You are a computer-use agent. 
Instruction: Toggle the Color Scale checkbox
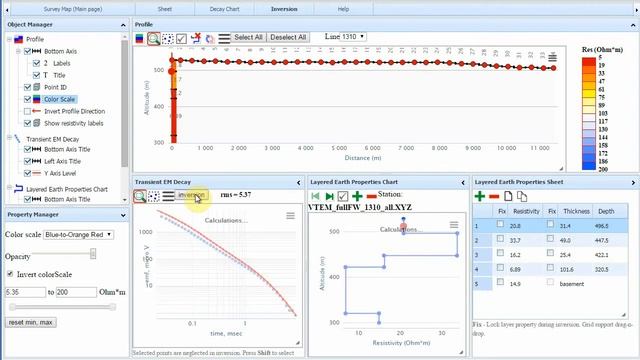[27, 99]
